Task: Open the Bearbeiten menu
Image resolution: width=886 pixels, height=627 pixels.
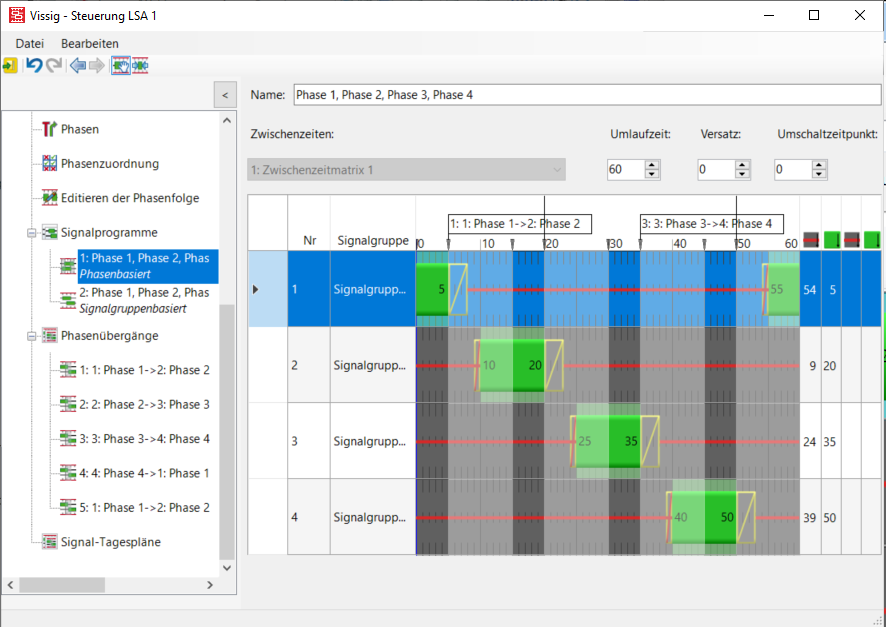Action: [x=90, y=43]
